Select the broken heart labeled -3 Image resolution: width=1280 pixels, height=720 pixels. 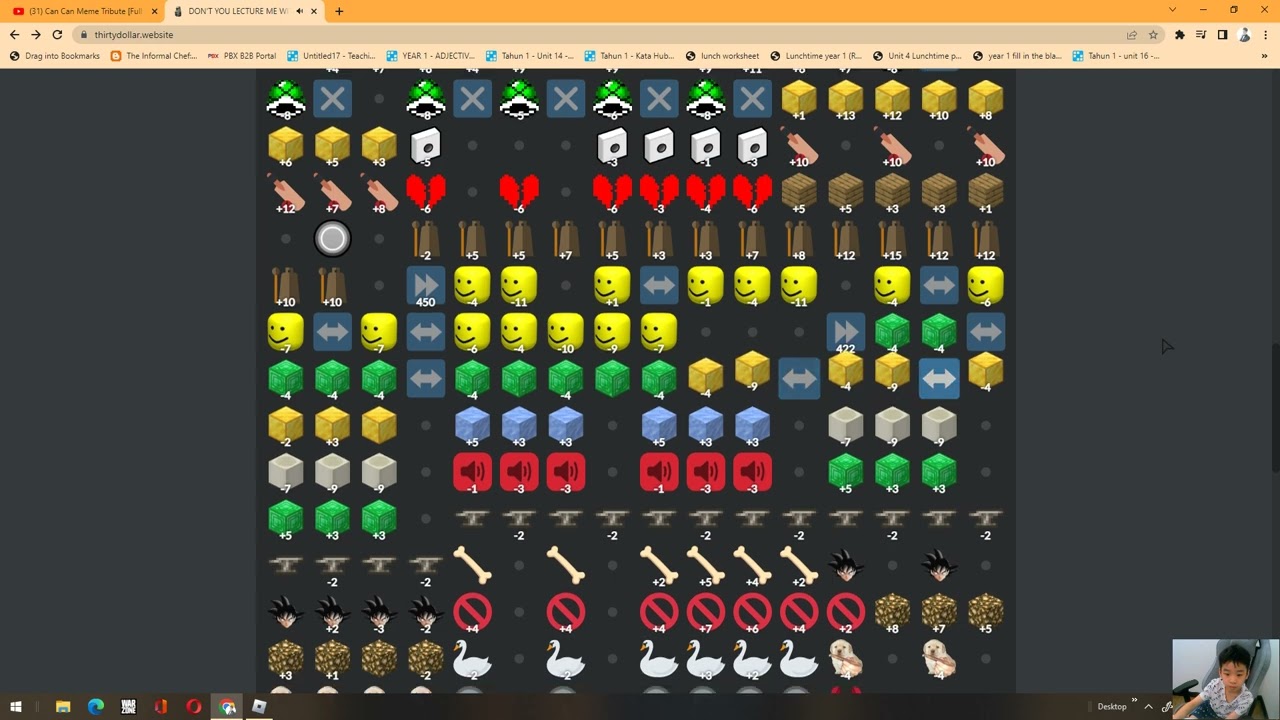pos(659,193)
